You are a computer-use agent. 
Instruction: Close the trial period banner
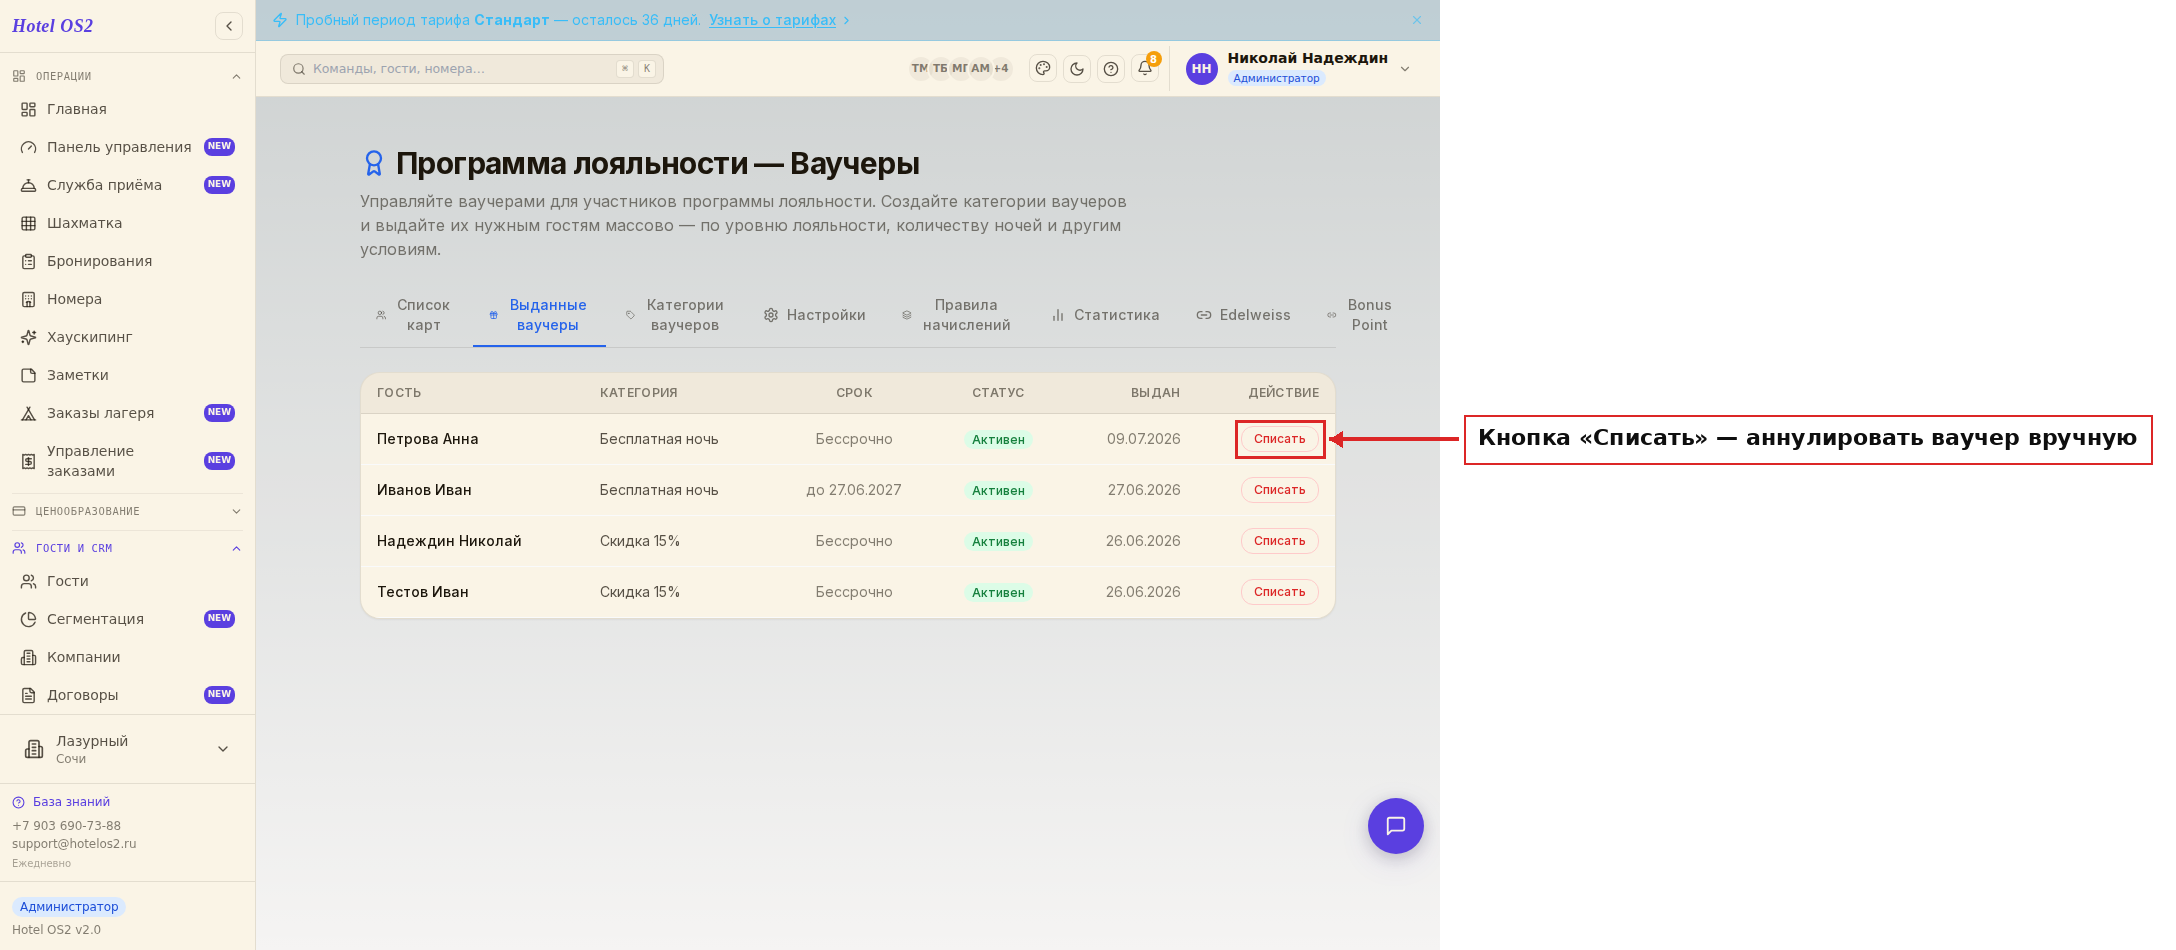(1417, 20)
